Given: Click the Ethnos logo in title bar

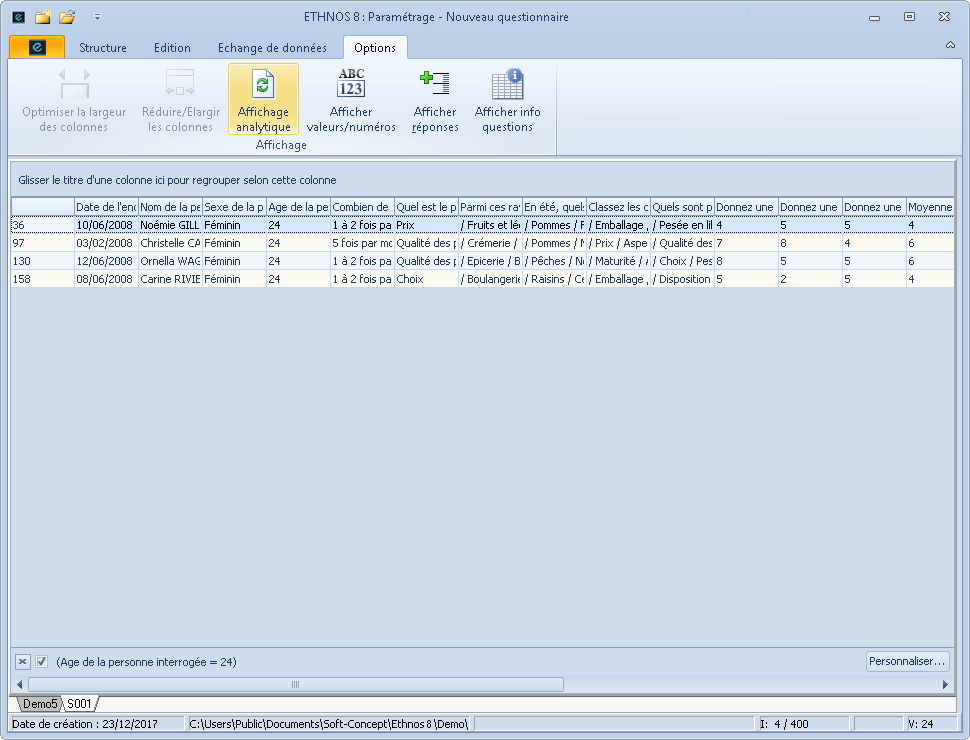Looking at the screenshot, I should (19, 17).
